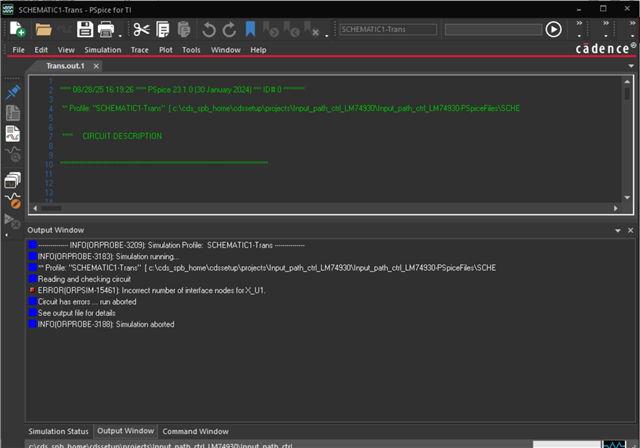This screenshot has width=640, height=448.
Task: Select the 'Reading and checking circuit' line
Action: pos(84,279)
